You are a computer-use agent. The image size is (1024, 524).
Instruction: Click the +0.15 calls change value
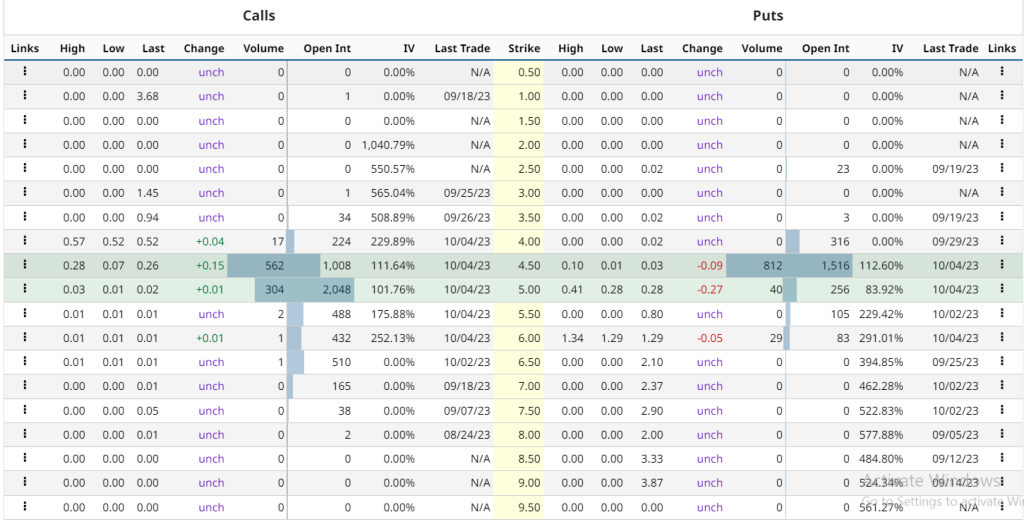pos(209,265)
